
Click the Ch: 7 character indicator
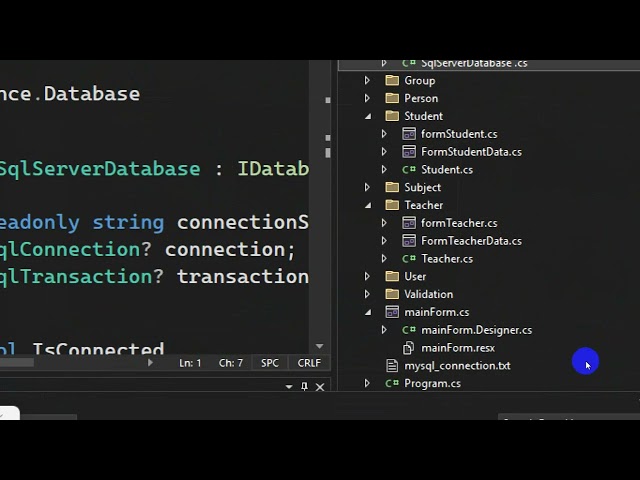(231, 363)
